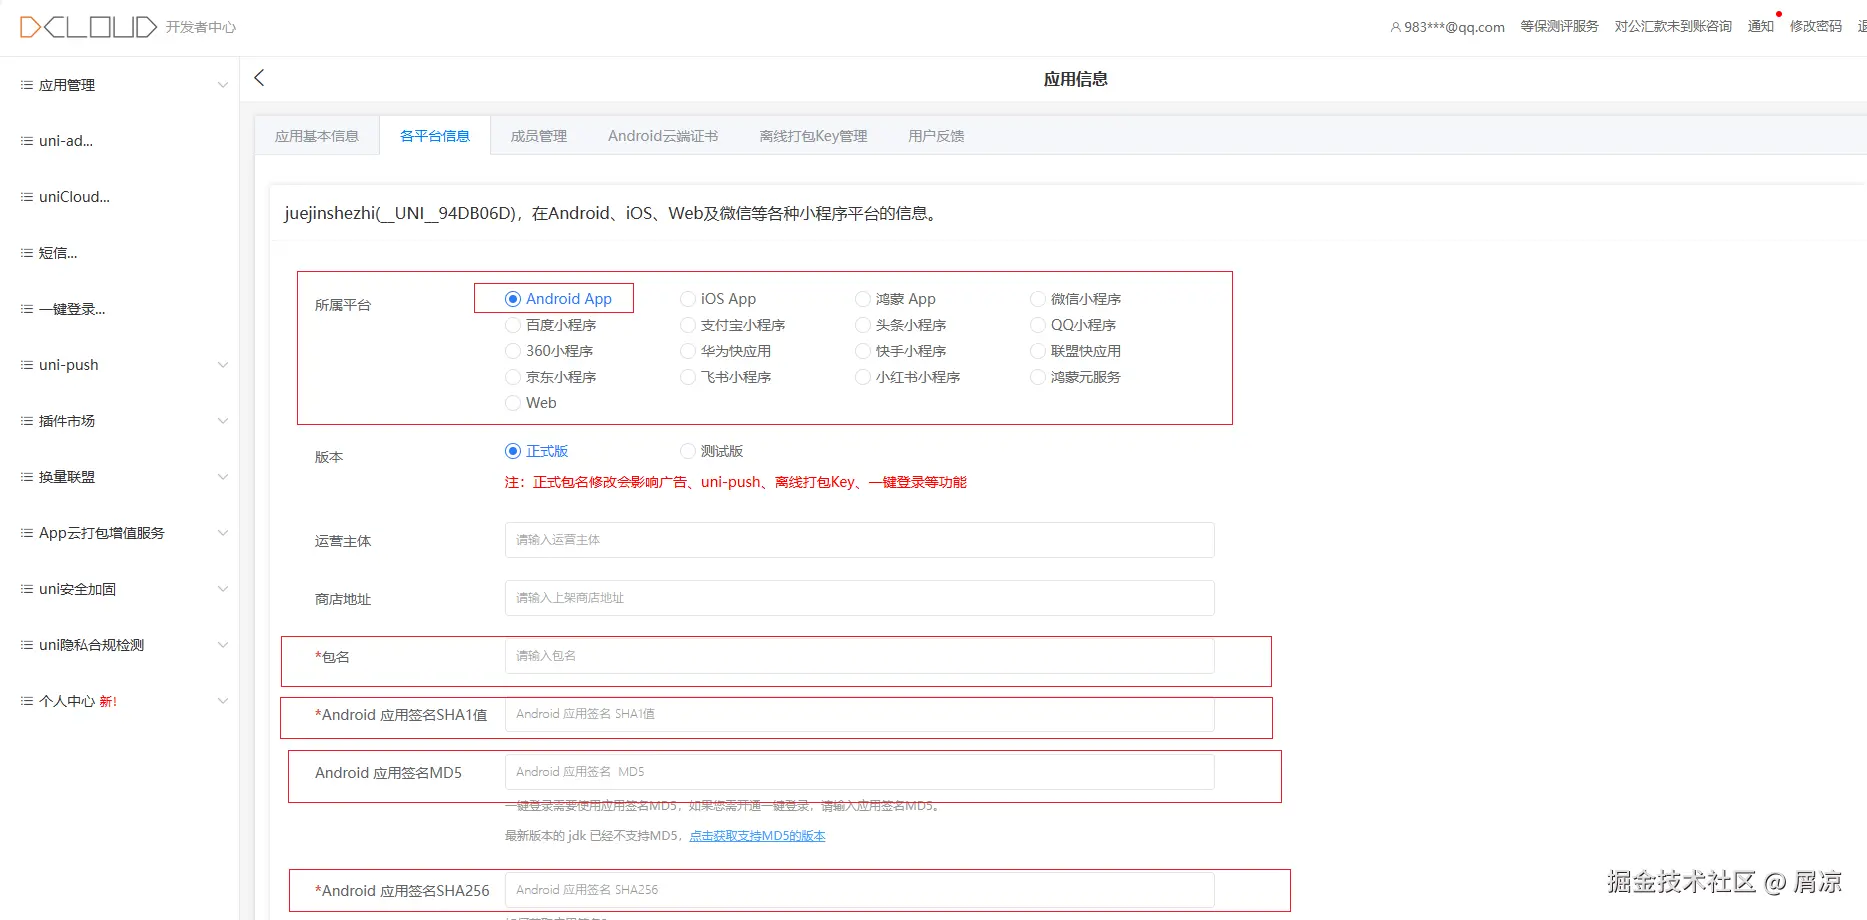Switch to the 应用基本信息 tab
Viewport: 1867px width, 920px height.
tap(317, 136)
